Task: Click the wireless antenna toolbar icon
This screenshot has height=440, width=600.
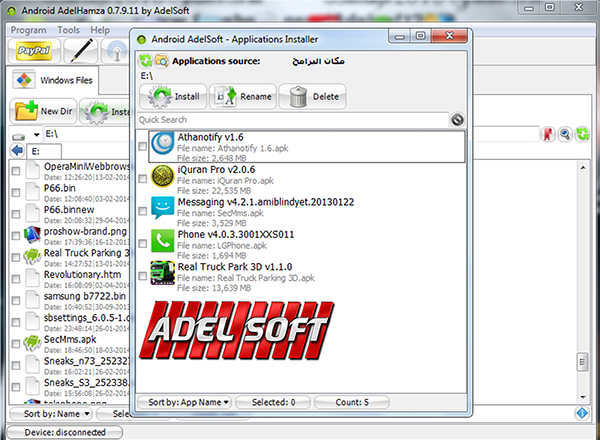Action: click(x=116, y=51)
